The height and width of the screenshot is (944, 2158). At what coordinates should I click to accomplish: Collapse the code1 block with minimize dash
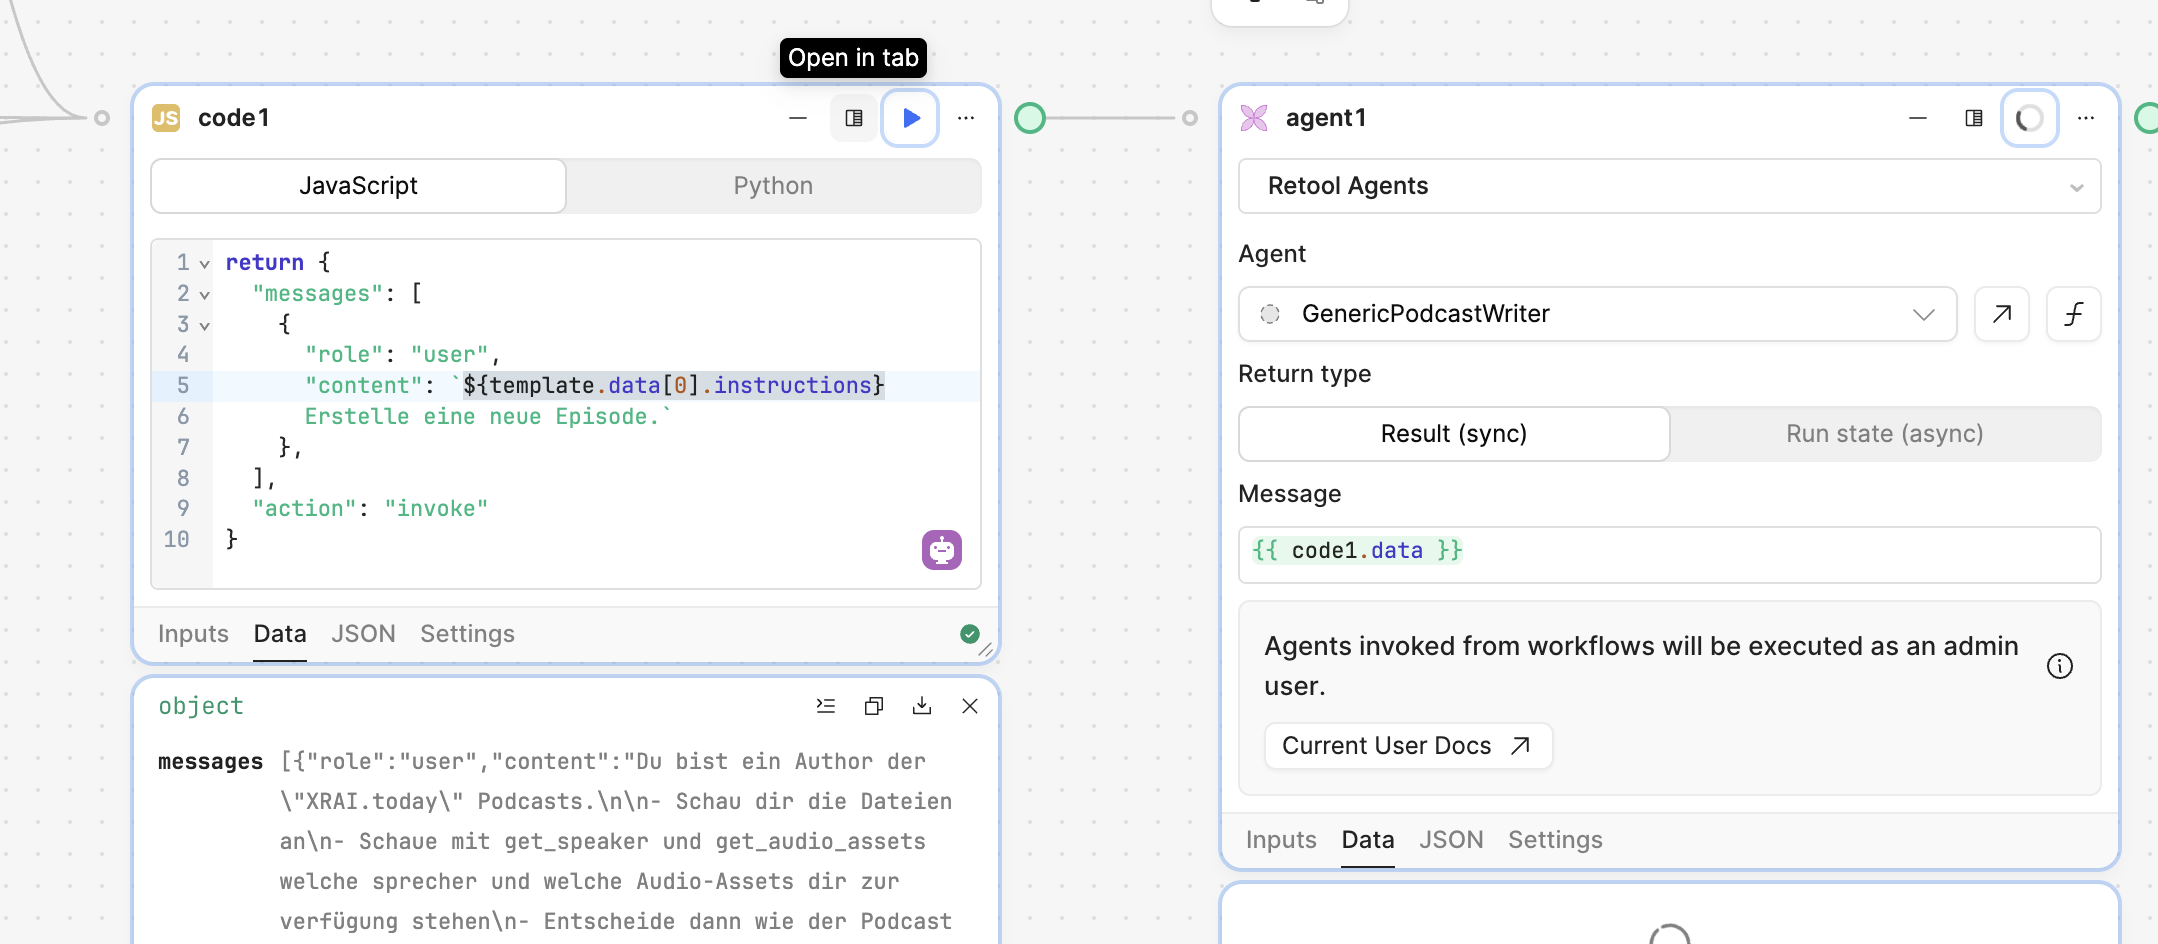798,118
